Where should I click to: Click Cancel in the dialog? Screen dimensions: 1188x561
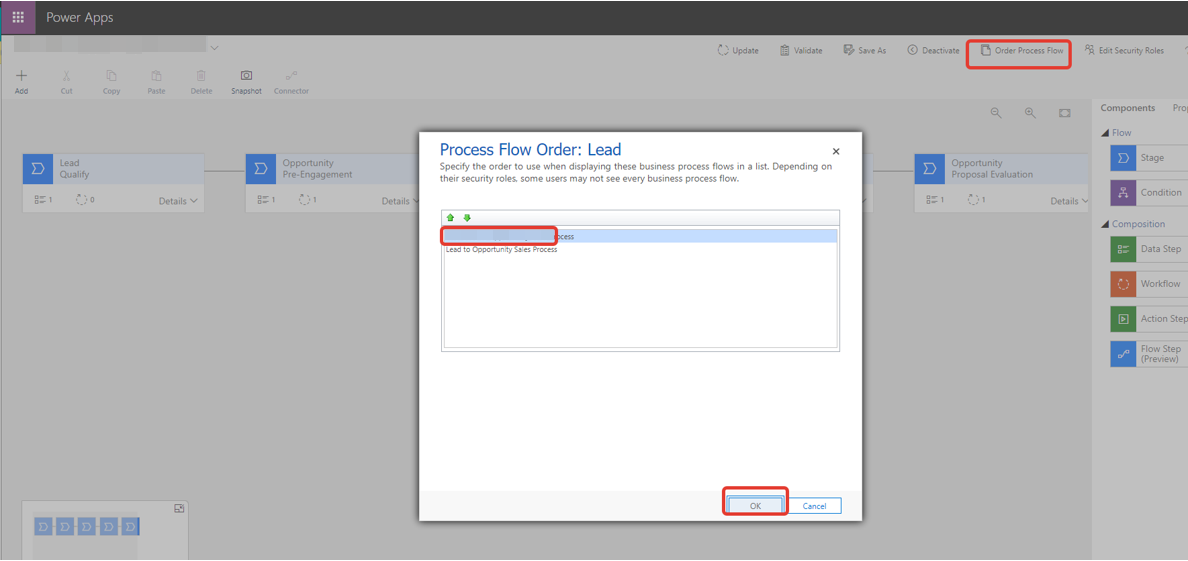pos(814,506)
